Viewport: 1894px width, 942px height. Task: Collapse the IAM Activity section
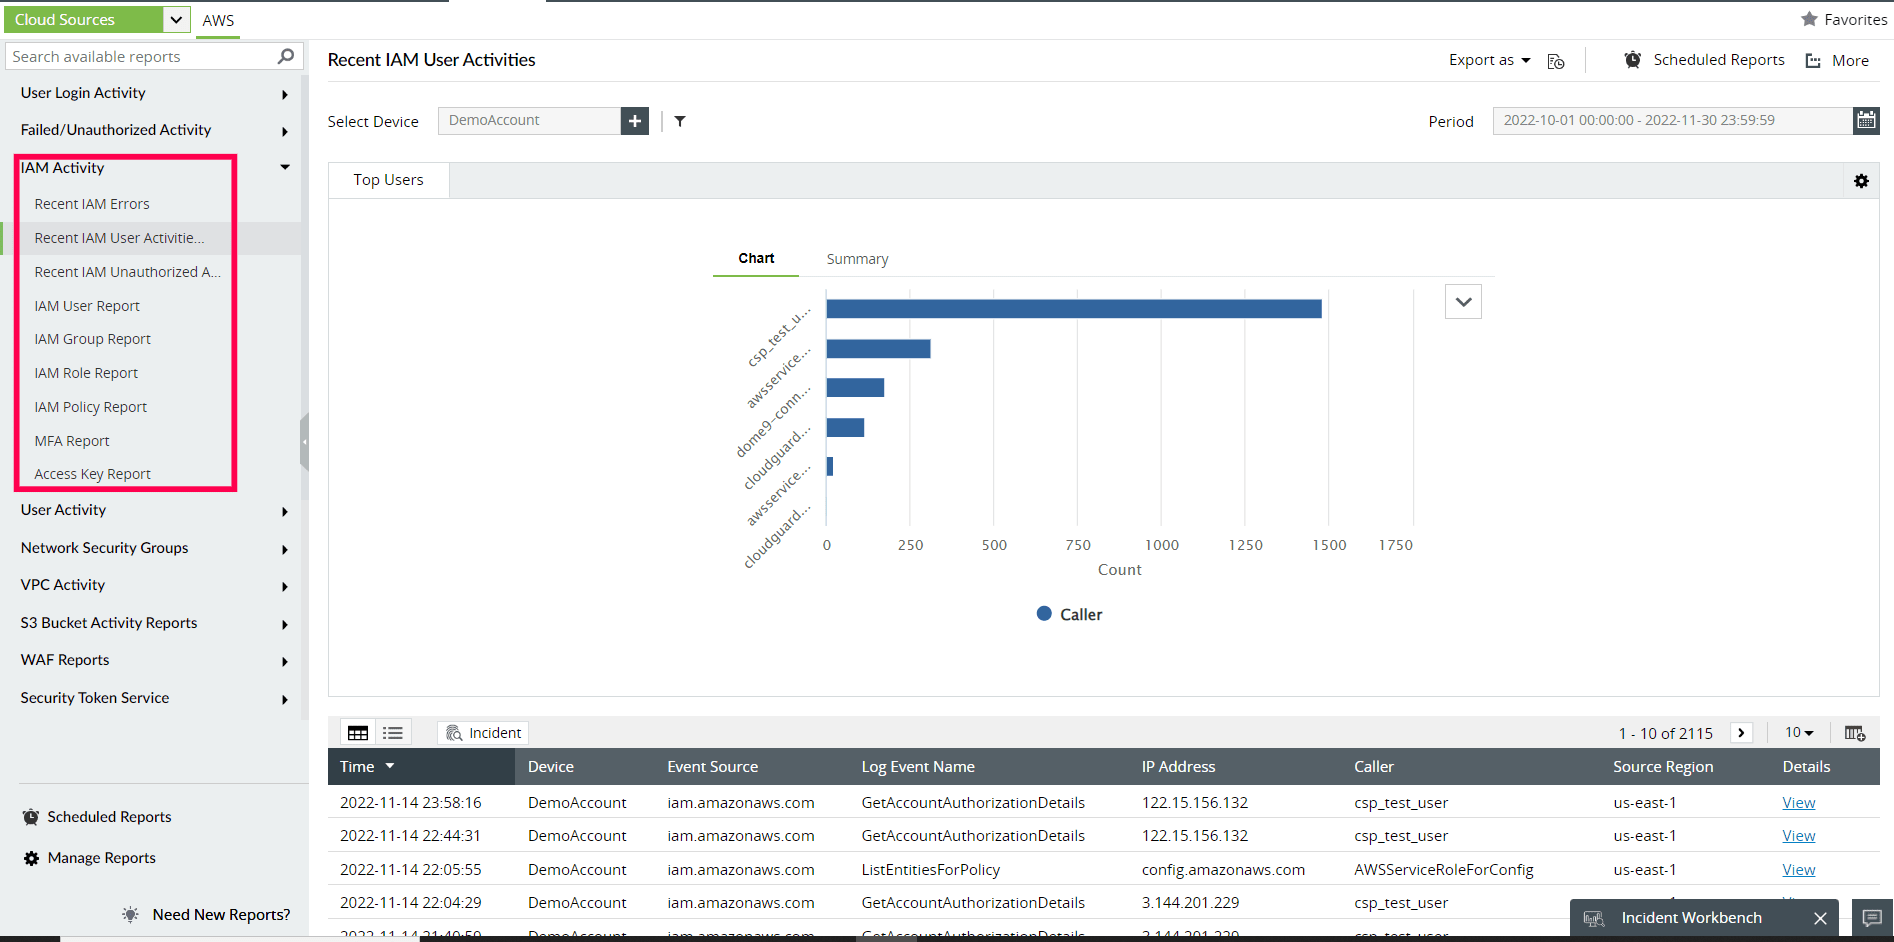(285, 167)
